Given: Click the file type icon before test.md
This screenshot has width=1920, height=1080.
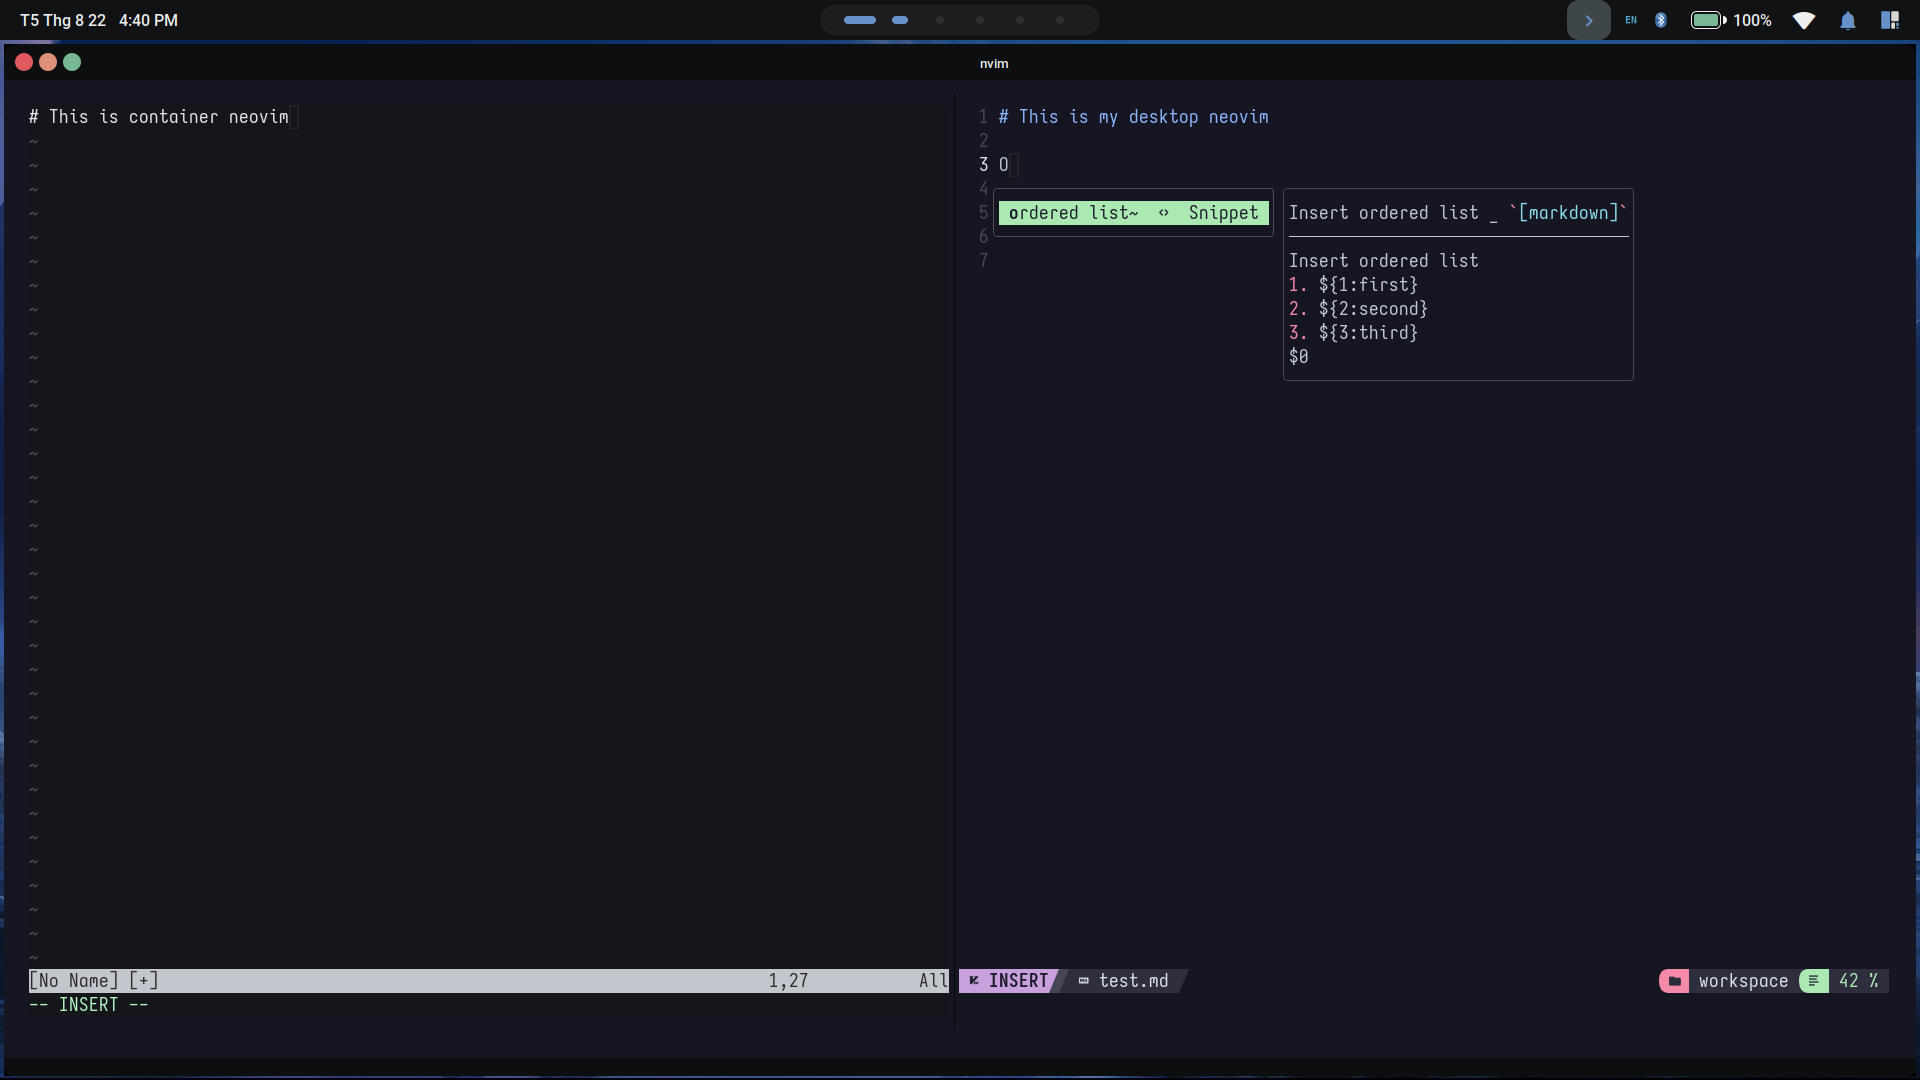Looking at the screenshot, I should pos(1083,981).
